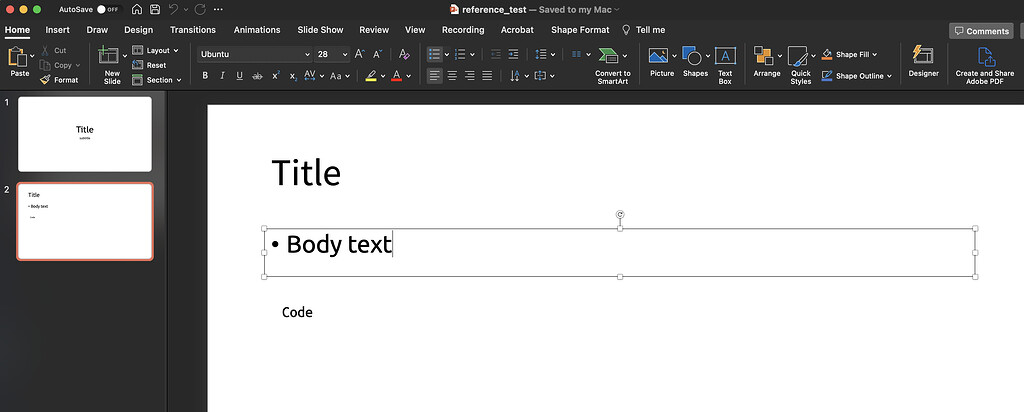Undo the last action

[173, 10]
